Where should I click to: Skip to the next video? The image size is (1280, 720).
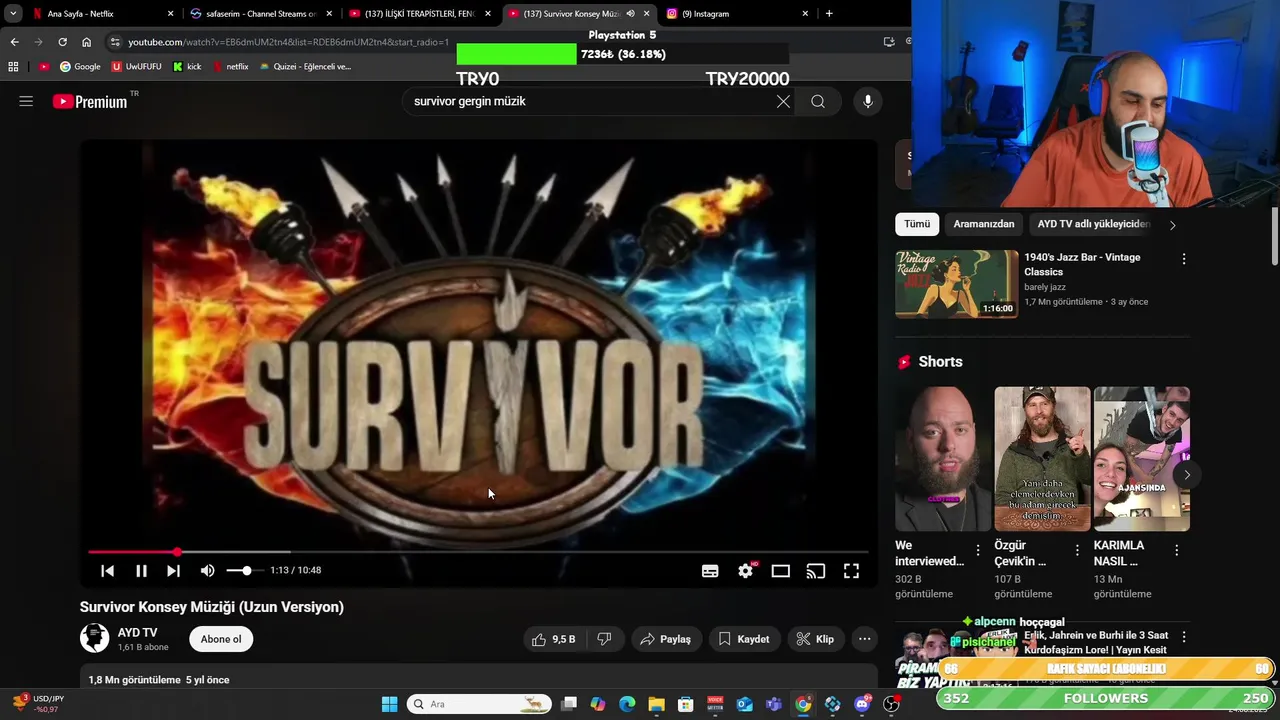pyautogui.click(x=174, y=571)
